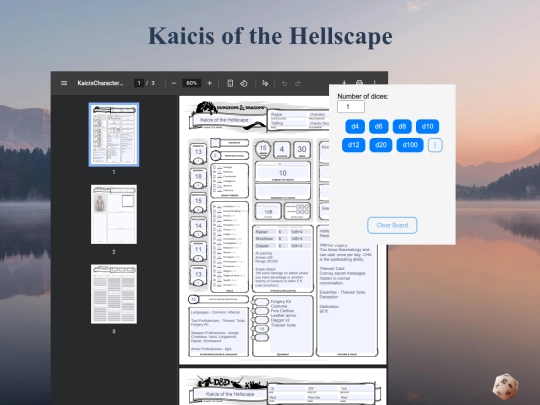Click the KaicisCharacter file name in toolbar
Screen dimensions: 540x405
coord(100,83)
